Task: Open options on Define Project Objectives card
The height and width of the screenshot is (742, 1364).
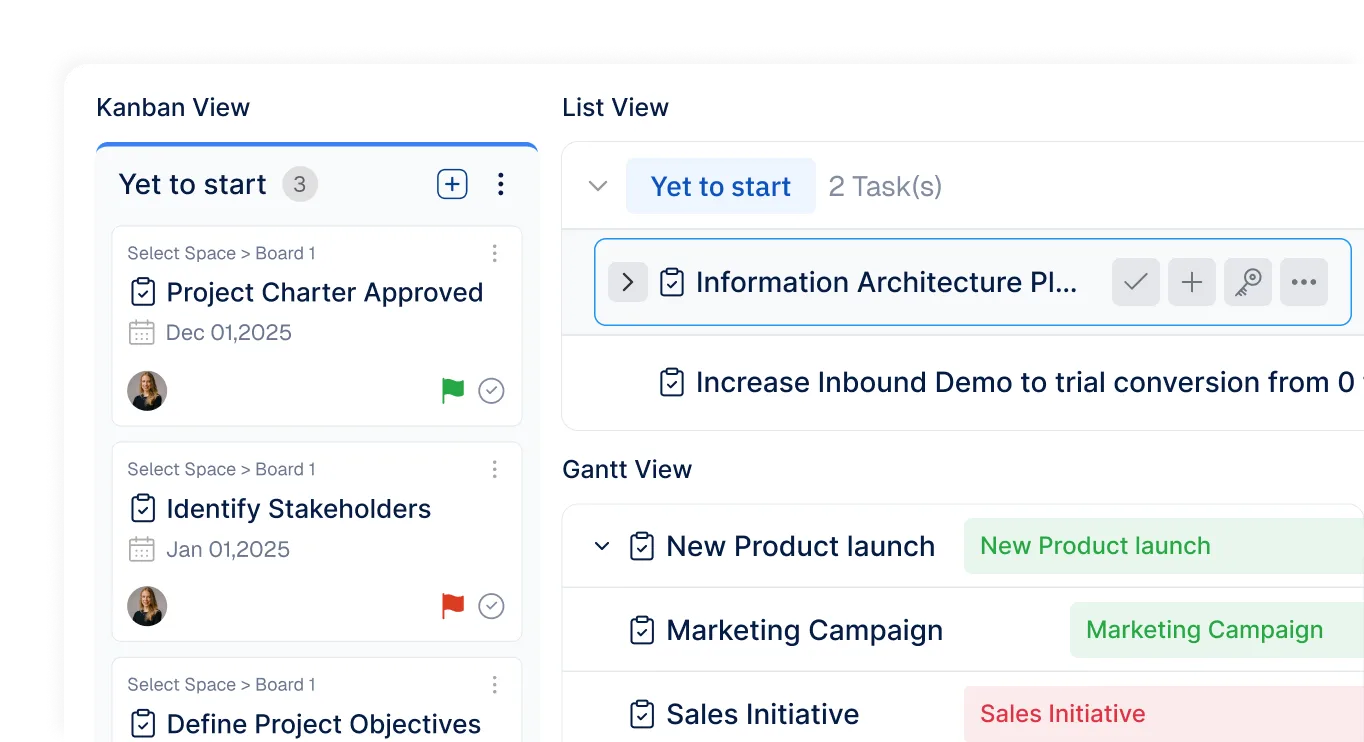Action: tap(494, 685)
